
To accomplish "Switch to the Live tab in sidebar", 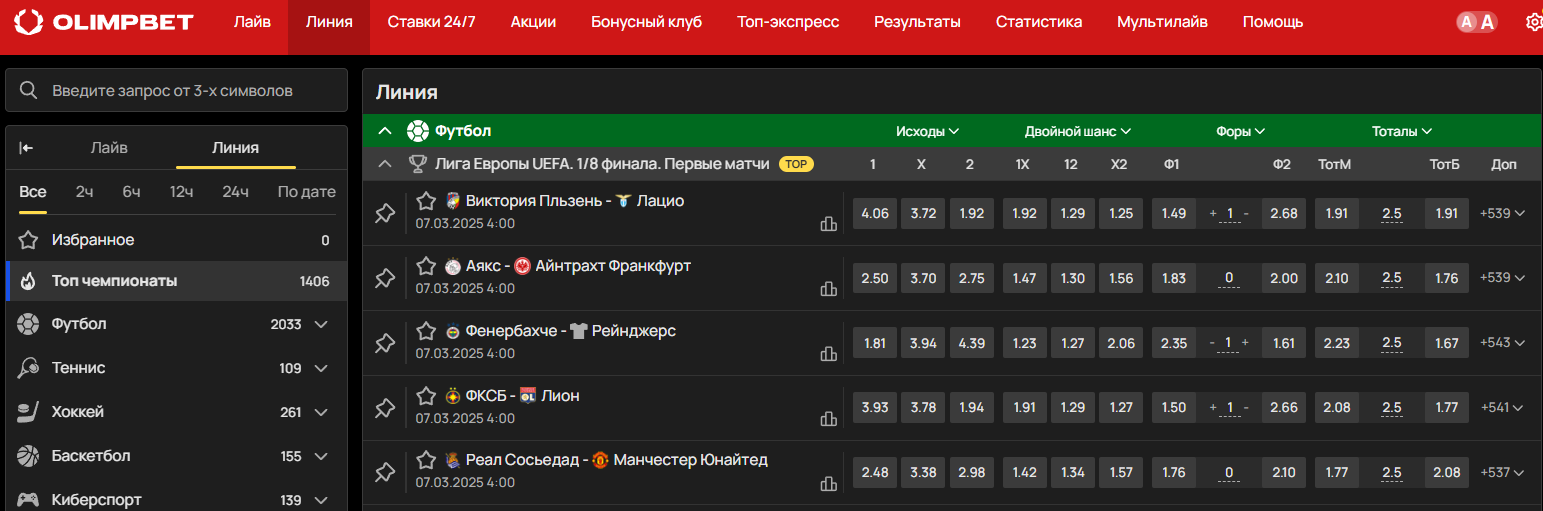I will pos(109,148).
